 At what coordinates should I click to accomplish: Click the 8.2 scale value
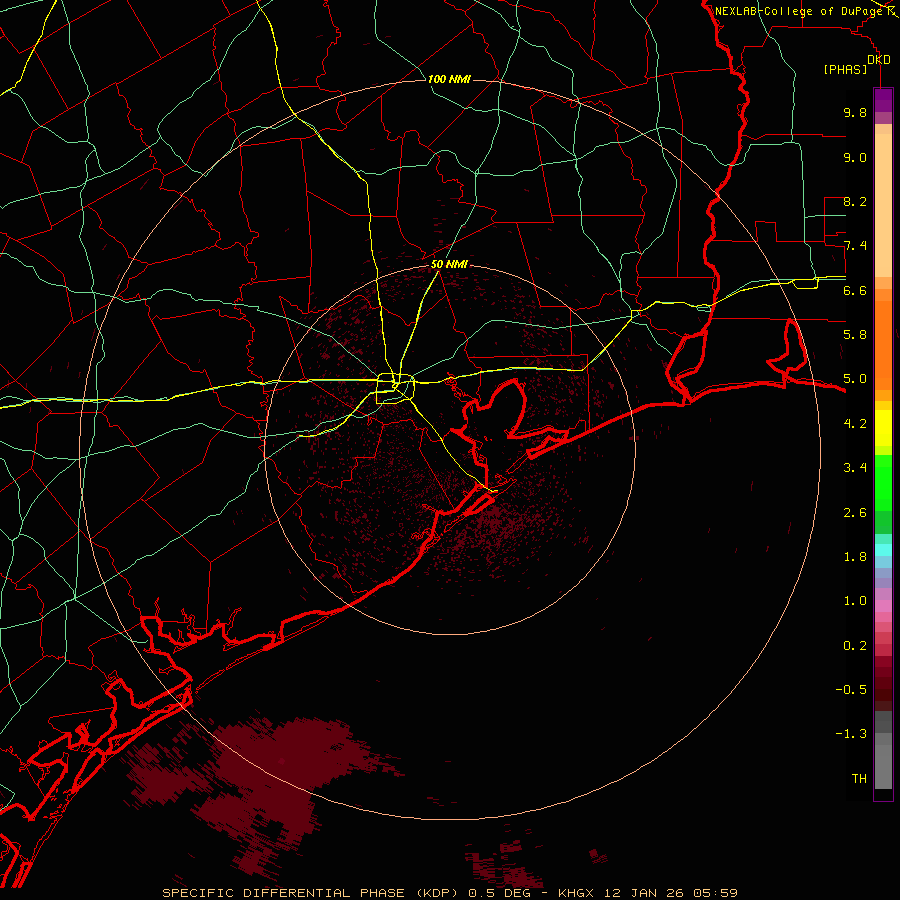click(855, 201)
